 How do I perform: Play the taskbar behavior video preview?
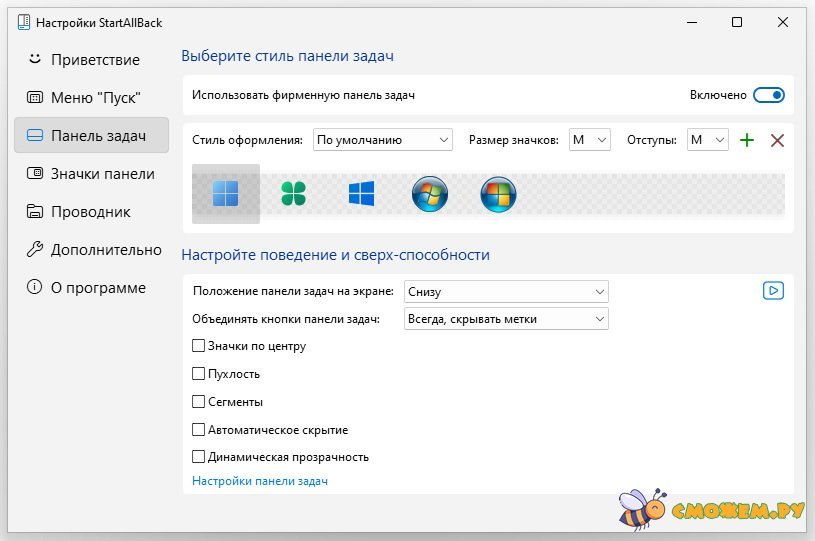click(773, 291)
